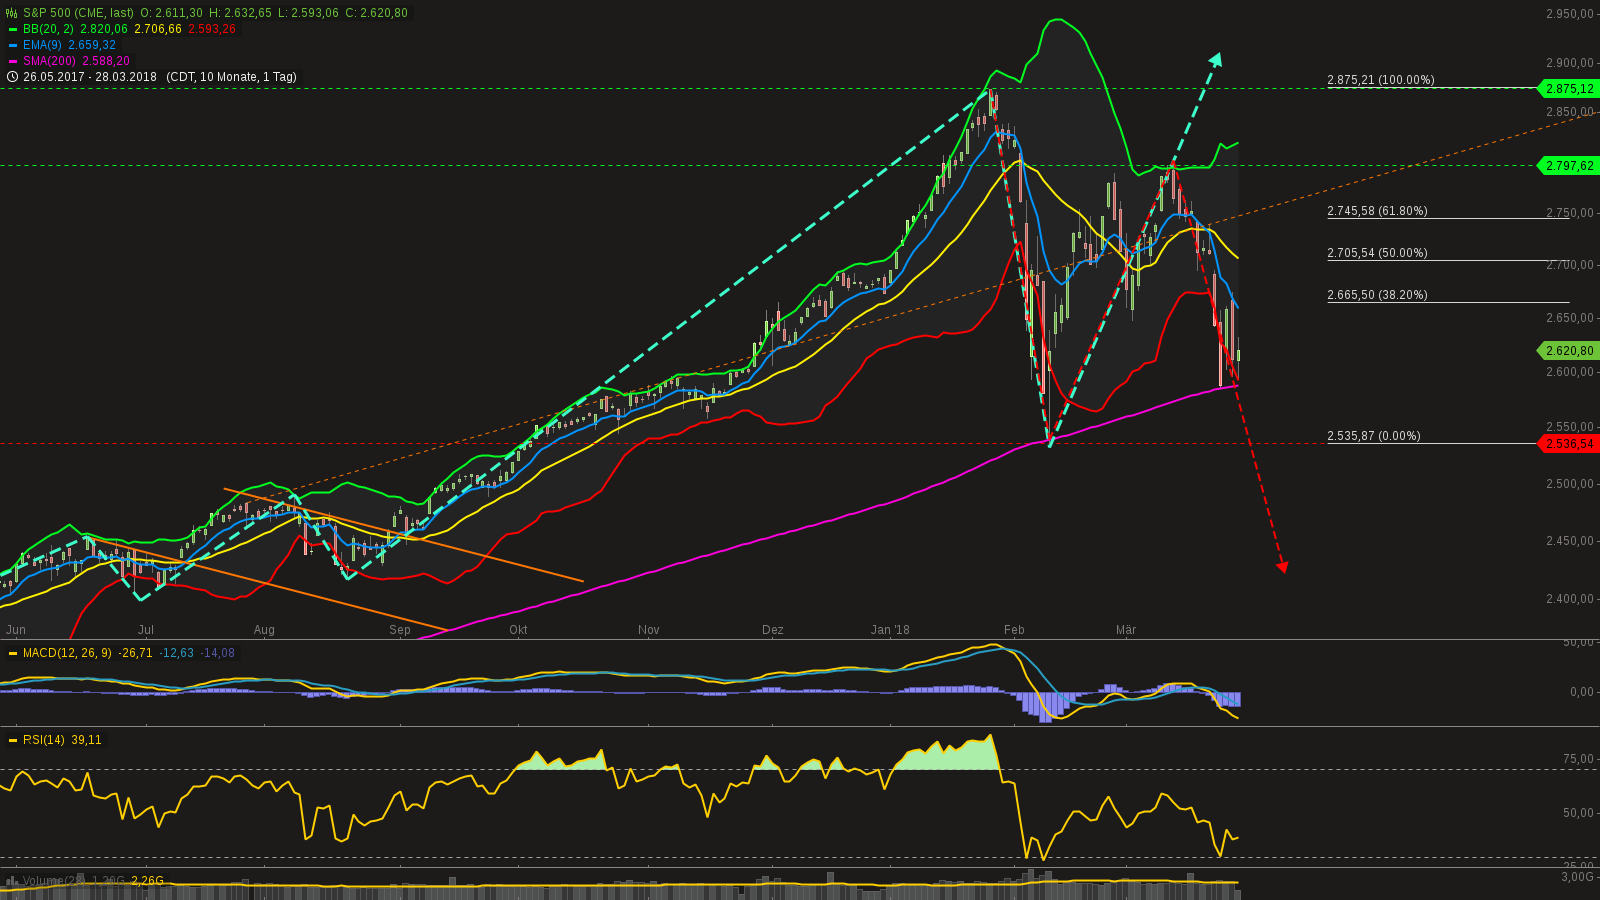
Task: Click the Mär label on the time axis
Action: point(1126,630)
